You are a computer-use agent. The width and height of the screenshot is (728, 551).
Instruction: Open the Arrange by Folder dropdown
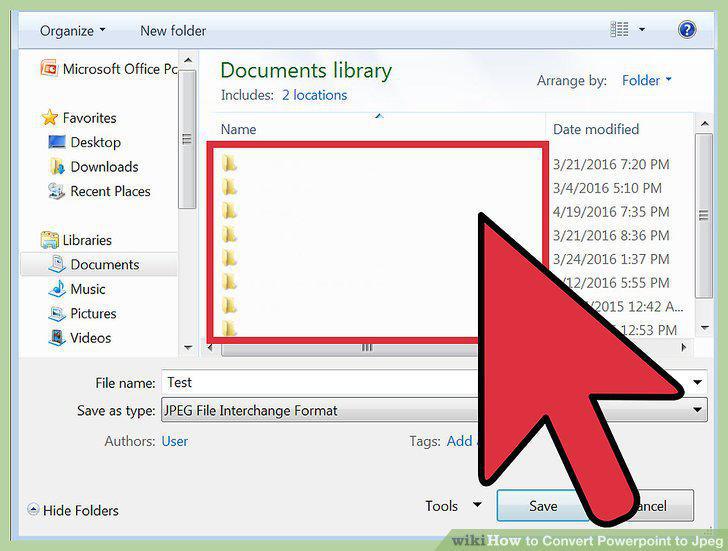coord(647,80)
